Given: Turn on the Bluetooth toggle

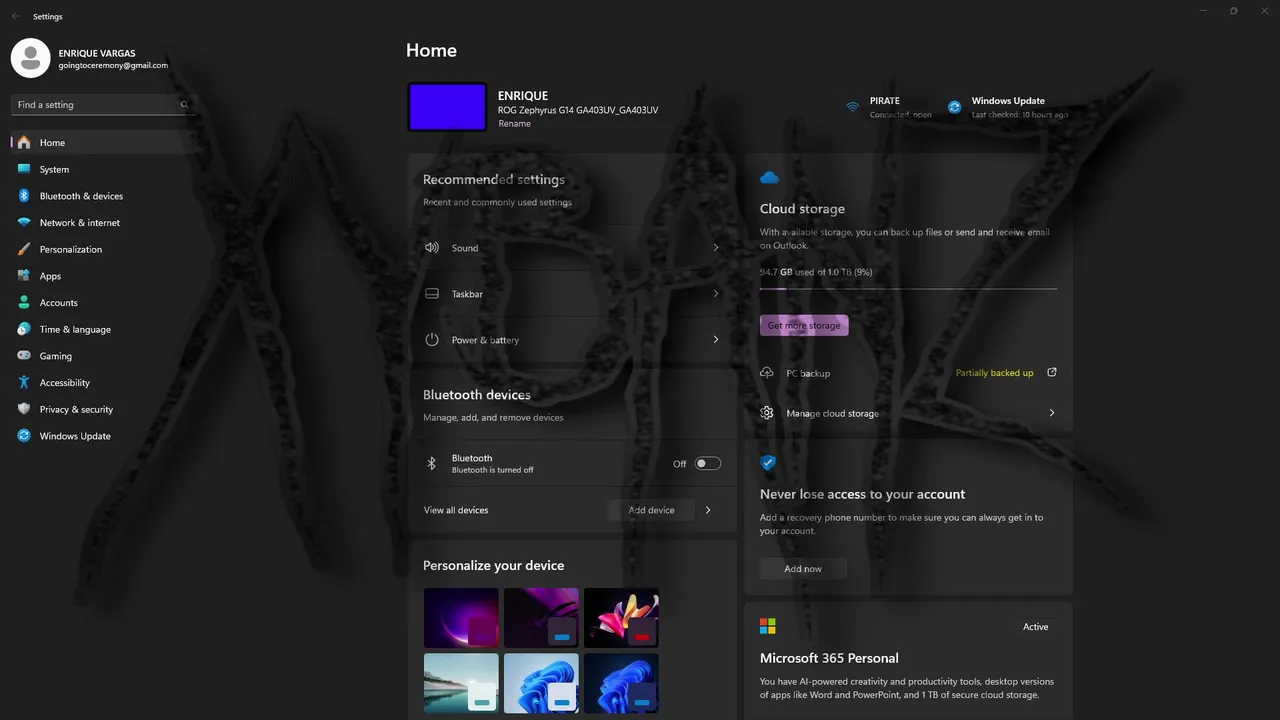Looking at the screenshot, I should click(x=708, y=464).
